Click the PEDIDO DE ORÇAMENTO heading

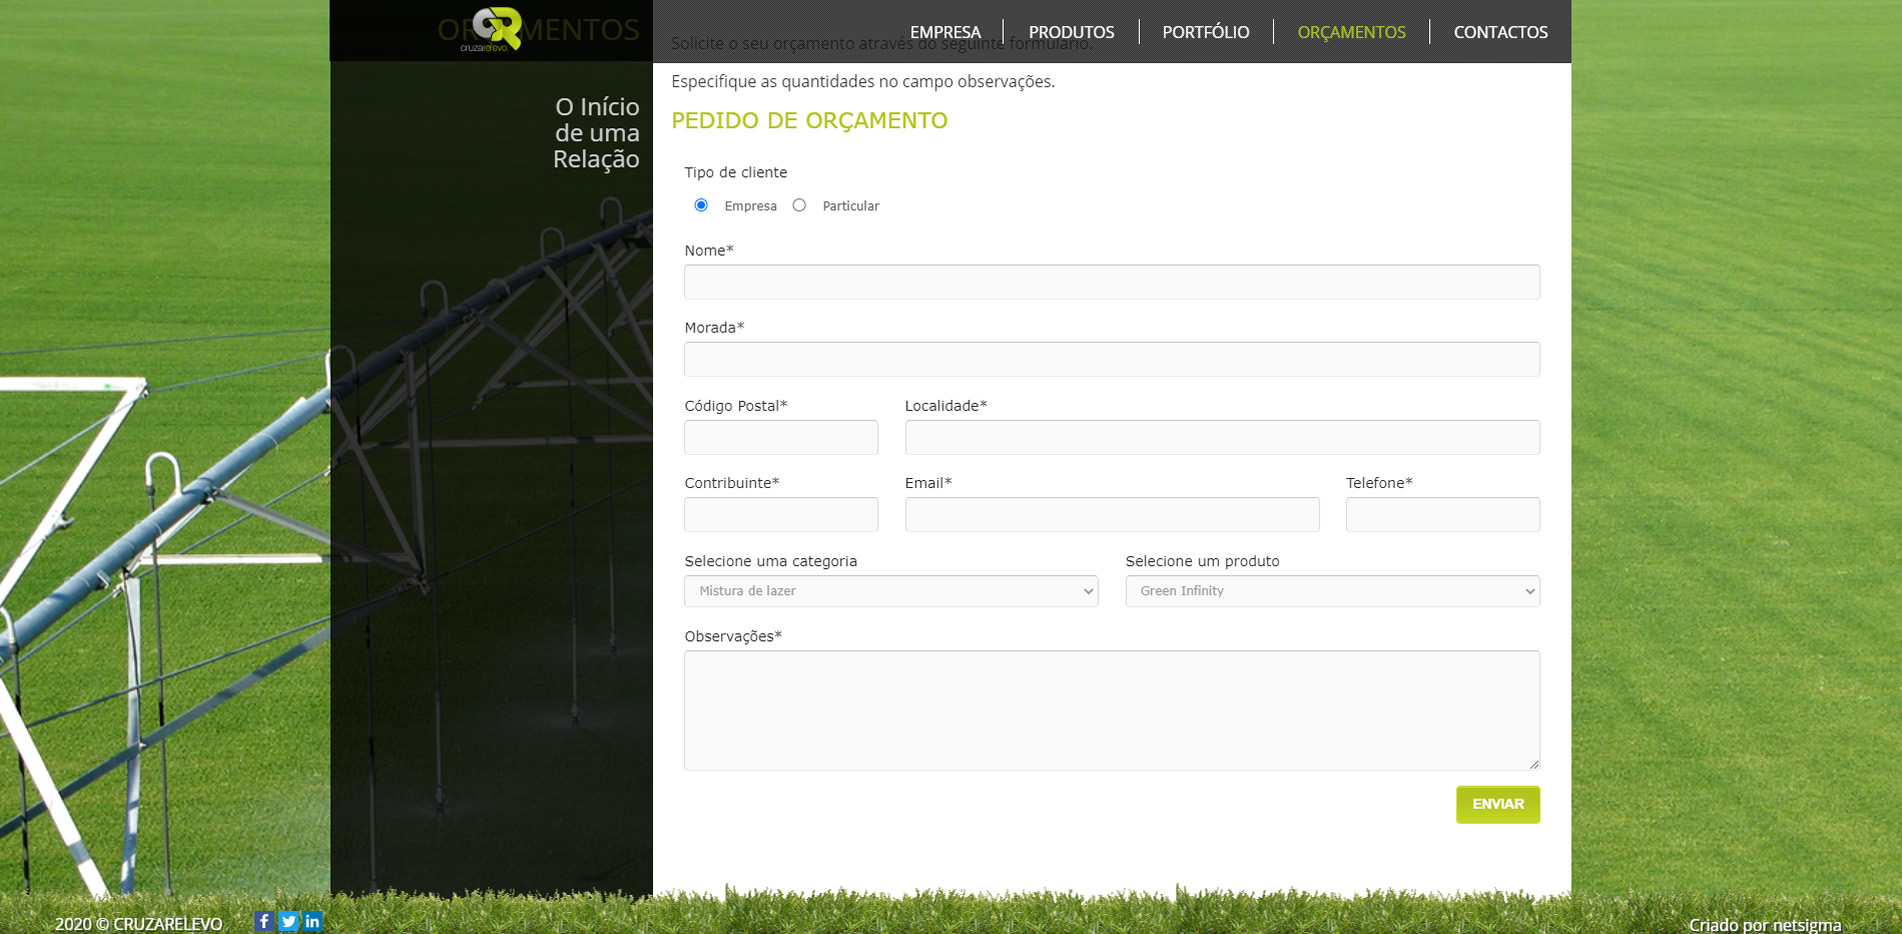[x=809, y=120]
